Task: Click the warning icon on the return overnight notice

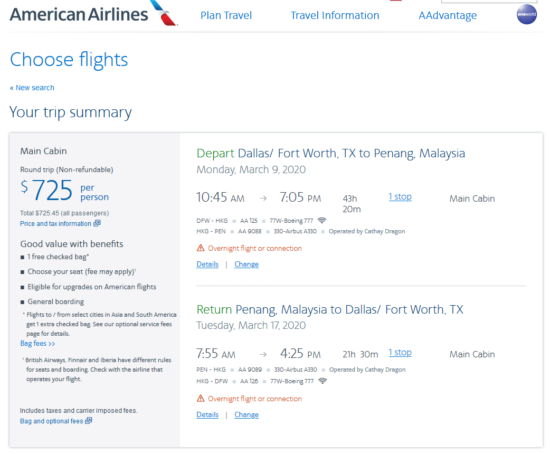Action: 200,399
